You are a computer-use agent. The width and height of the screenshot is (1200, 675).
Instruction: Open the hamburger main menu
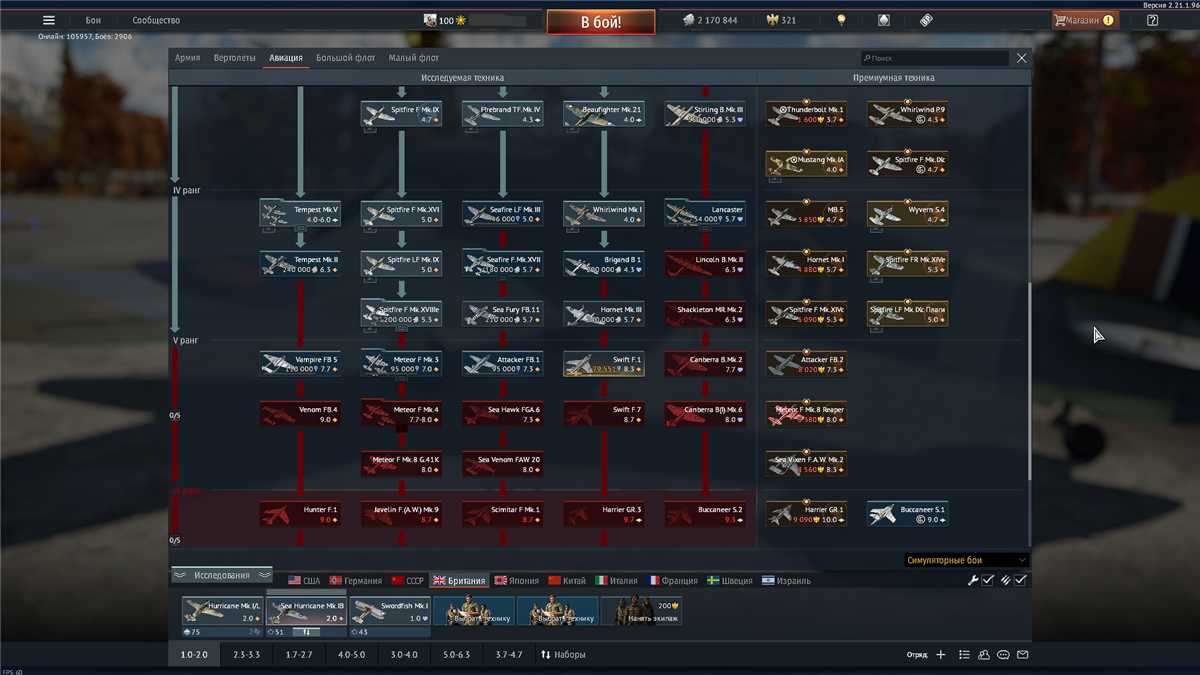point(48,20)
